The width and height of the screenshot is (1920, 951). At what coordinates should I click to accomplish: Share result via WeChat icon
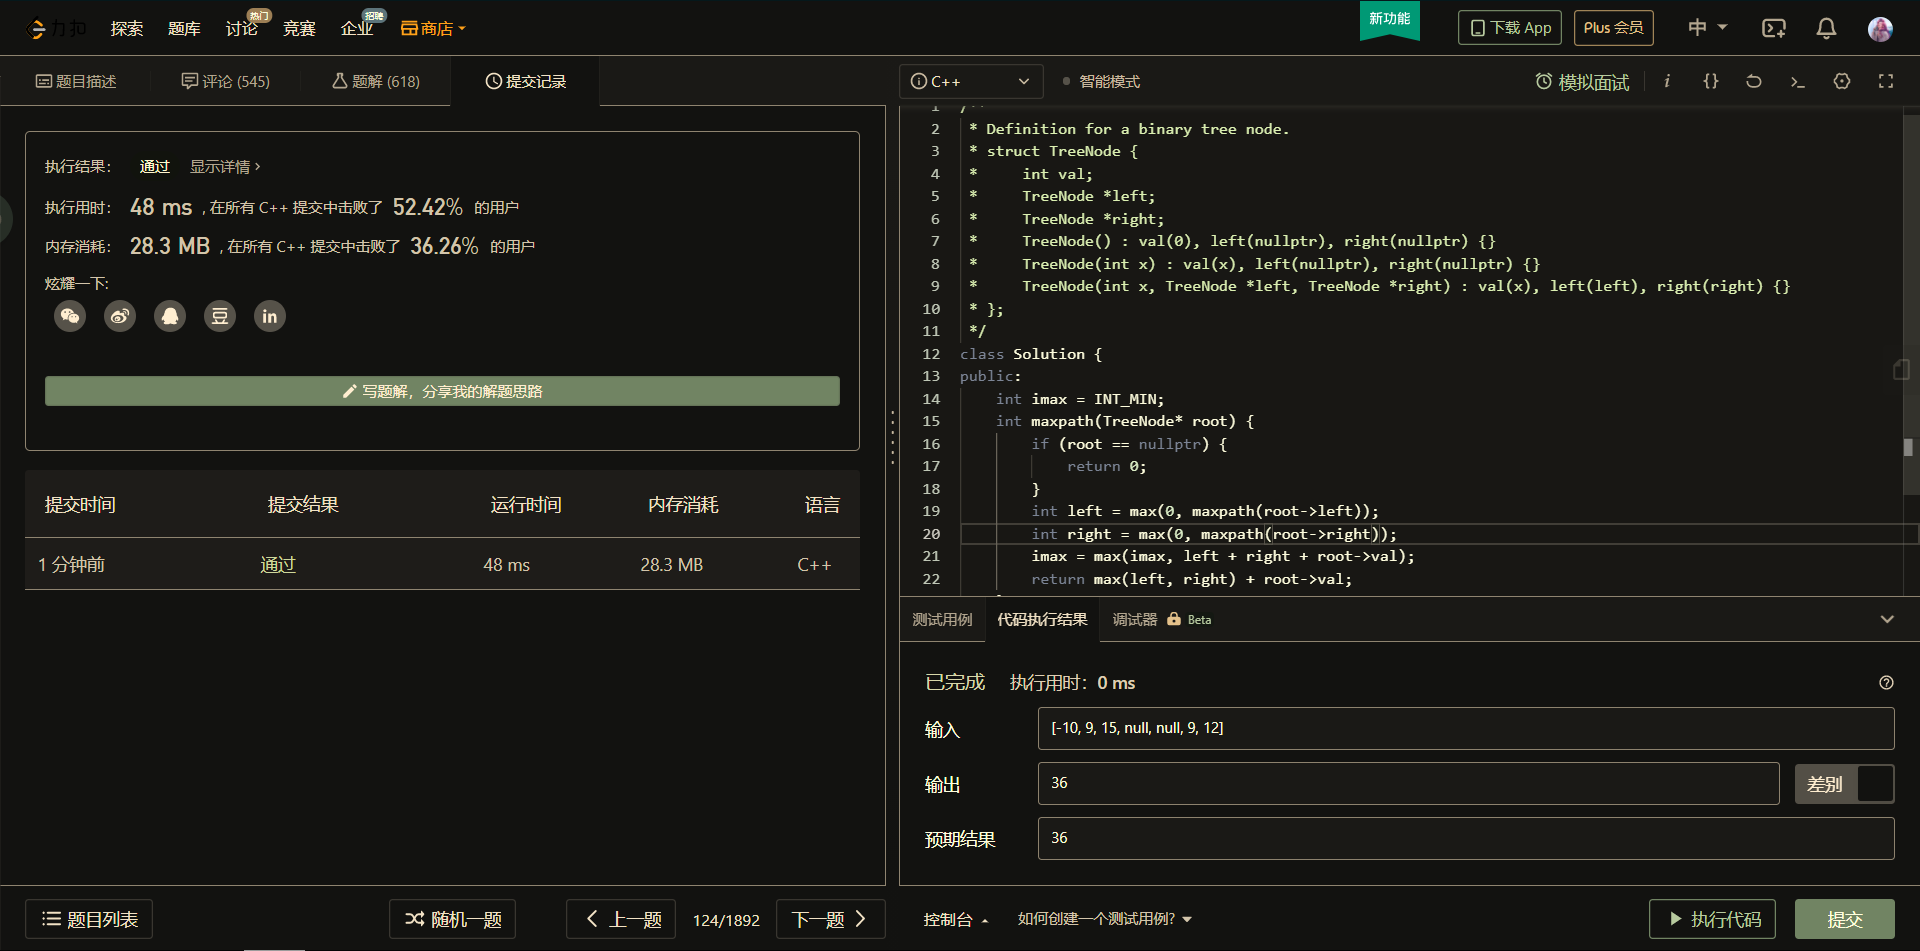pyautogui.click(x=70, y=317)
